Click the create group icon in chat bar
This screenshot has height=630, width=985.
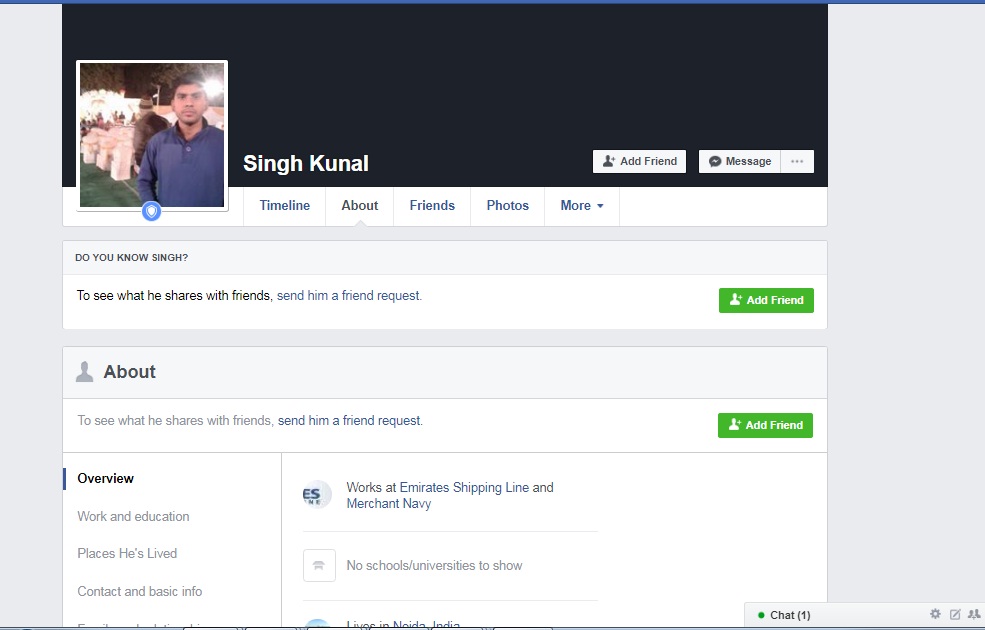click(x=974, y=614)
